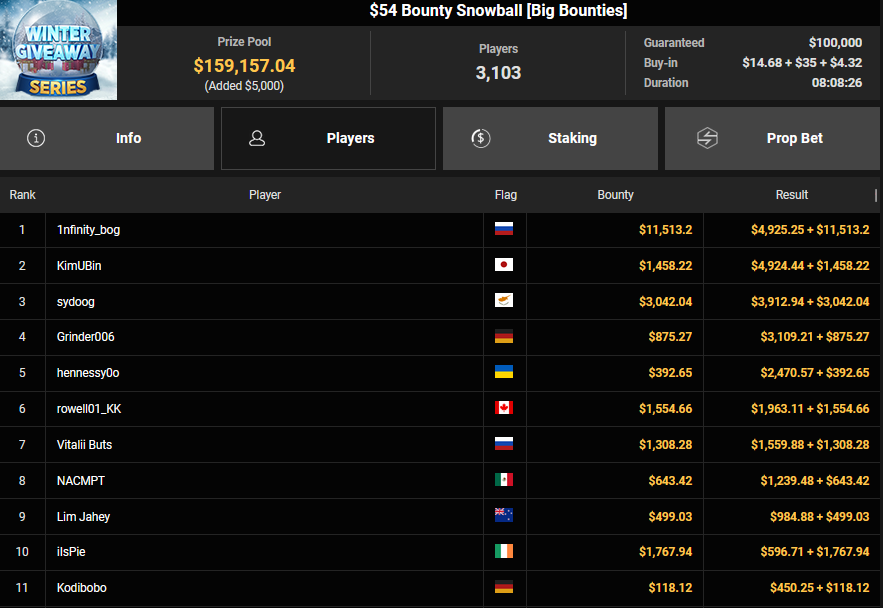The image size is (883, 608).
Task: Click the Mexican flag beside NACMPT
Action: 504,480
